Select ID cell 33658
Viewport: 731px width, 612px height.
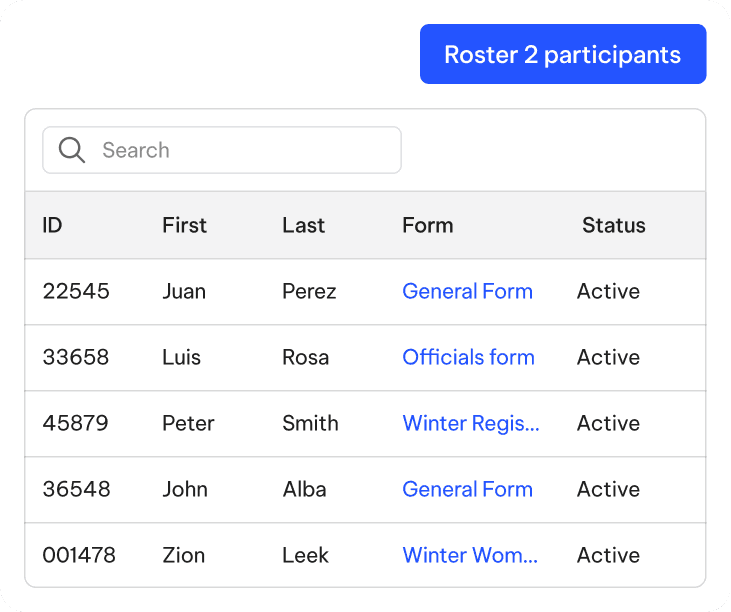pyautogui.click(x=76, y=358)
